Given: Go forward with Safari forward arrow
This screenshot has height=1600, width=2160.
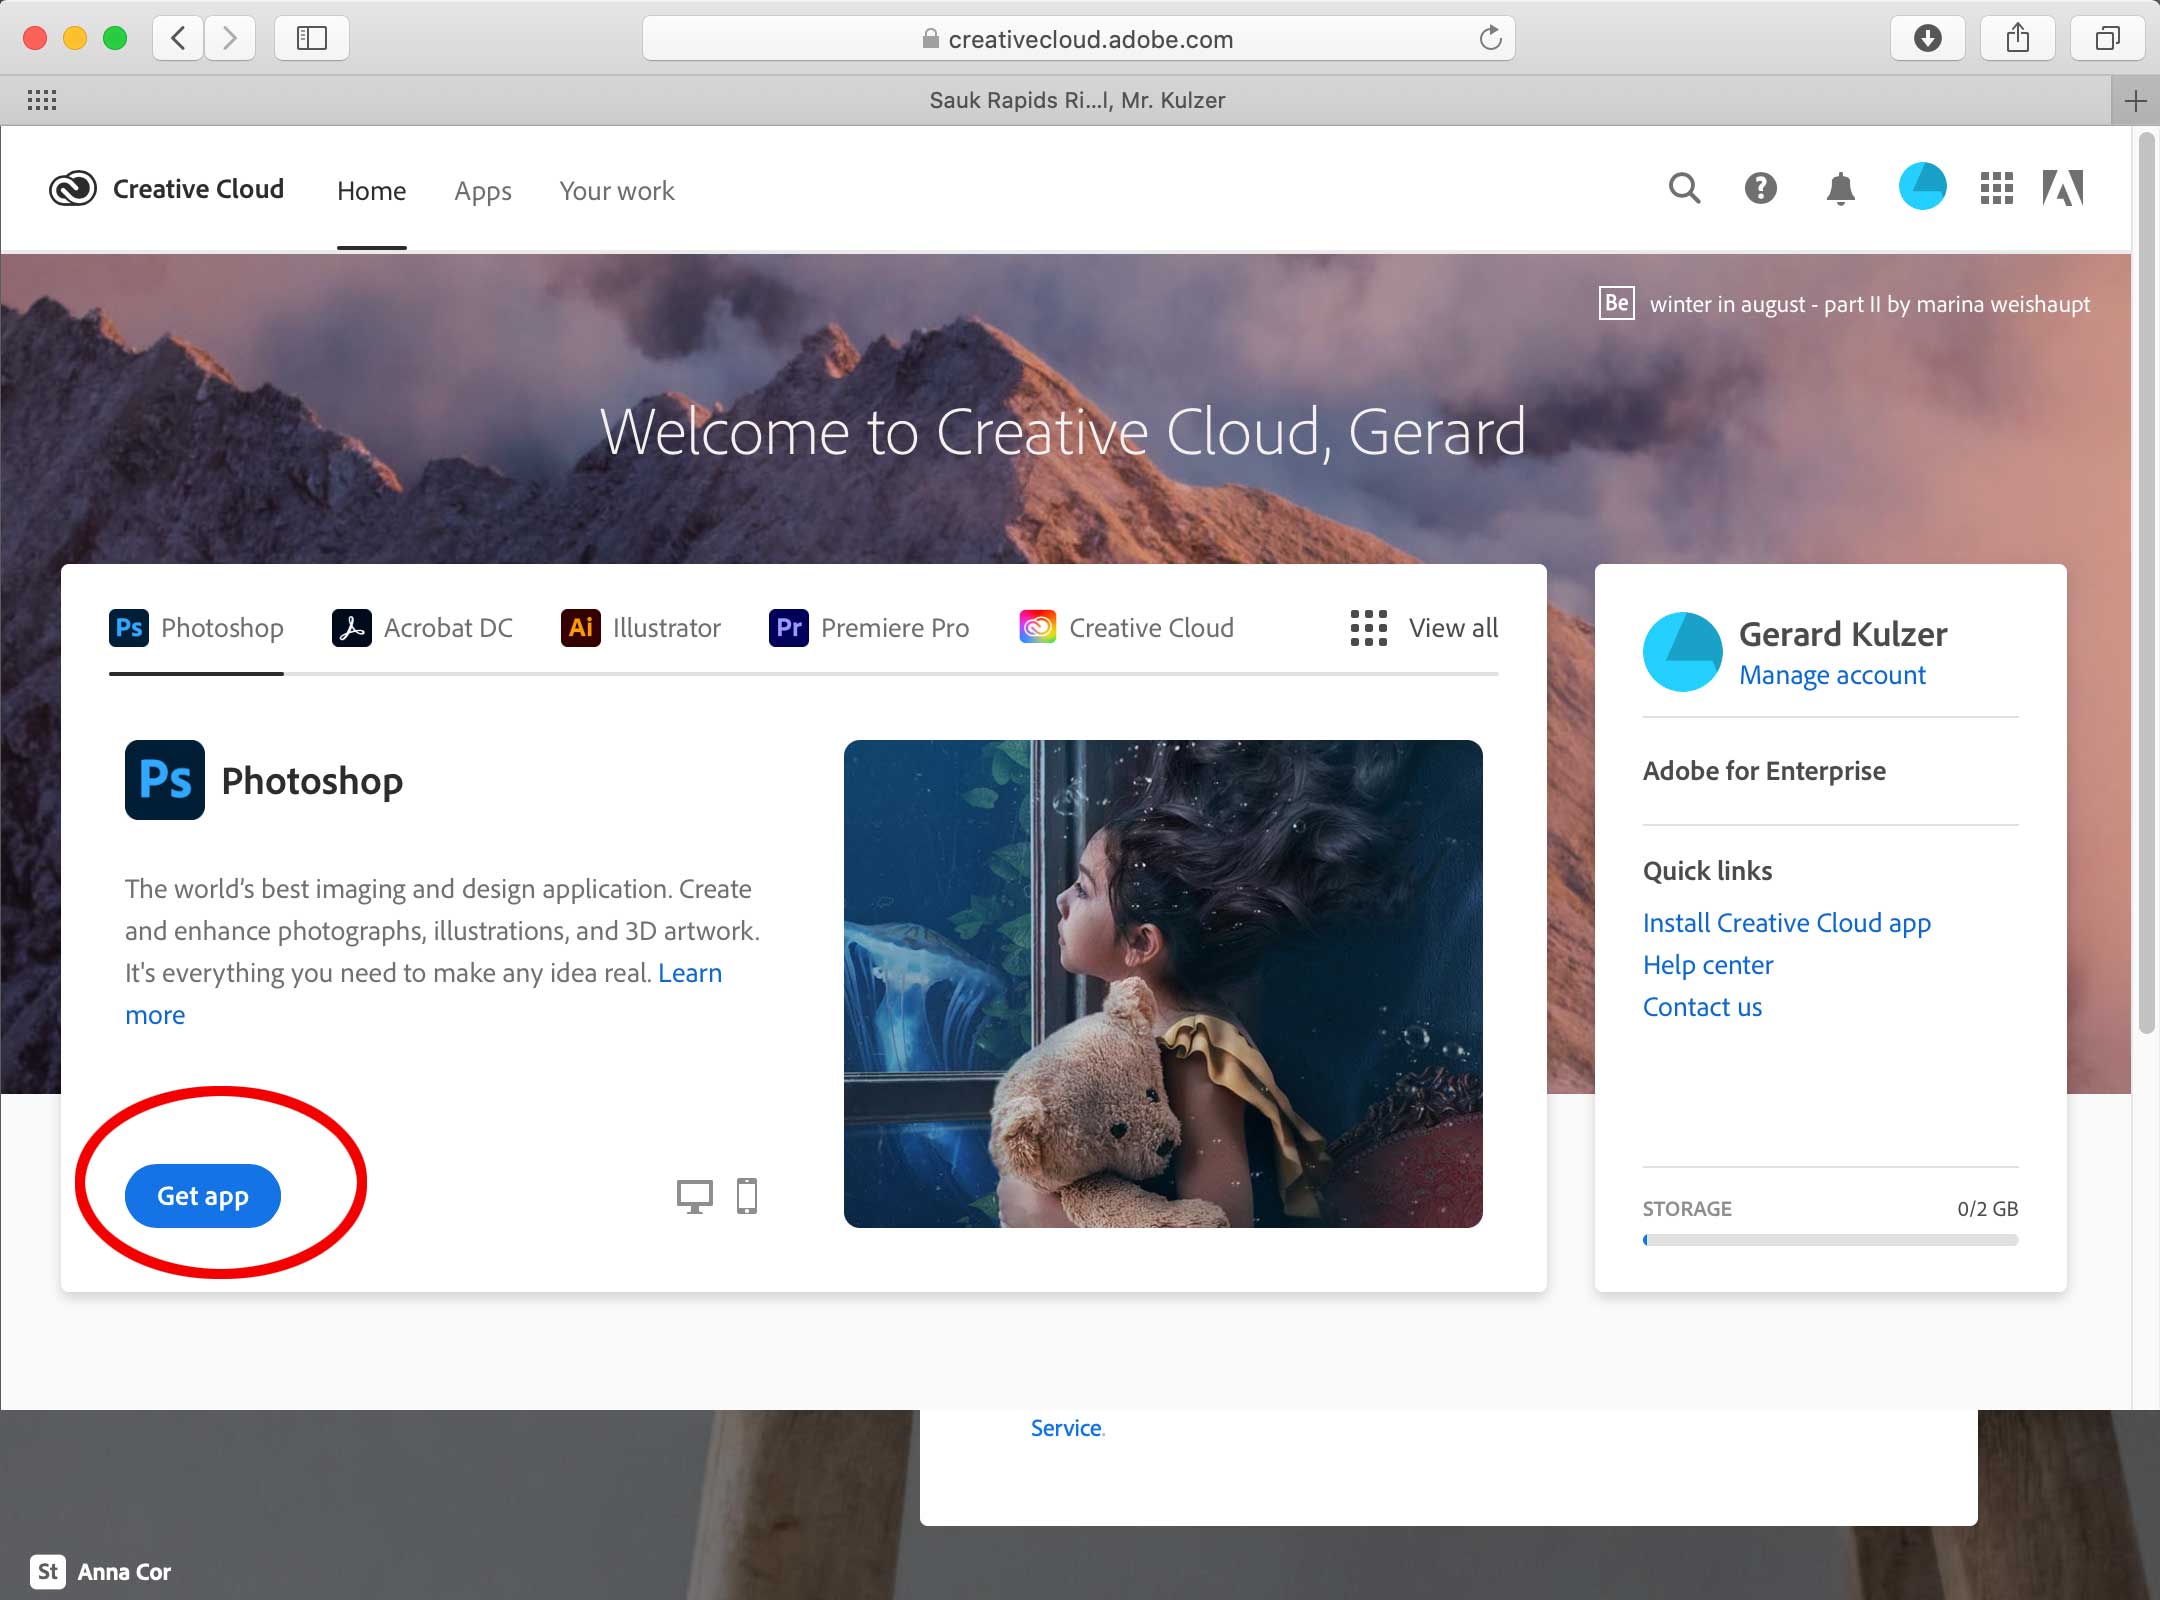Looking at the screenshot, I should pos(230,38).
